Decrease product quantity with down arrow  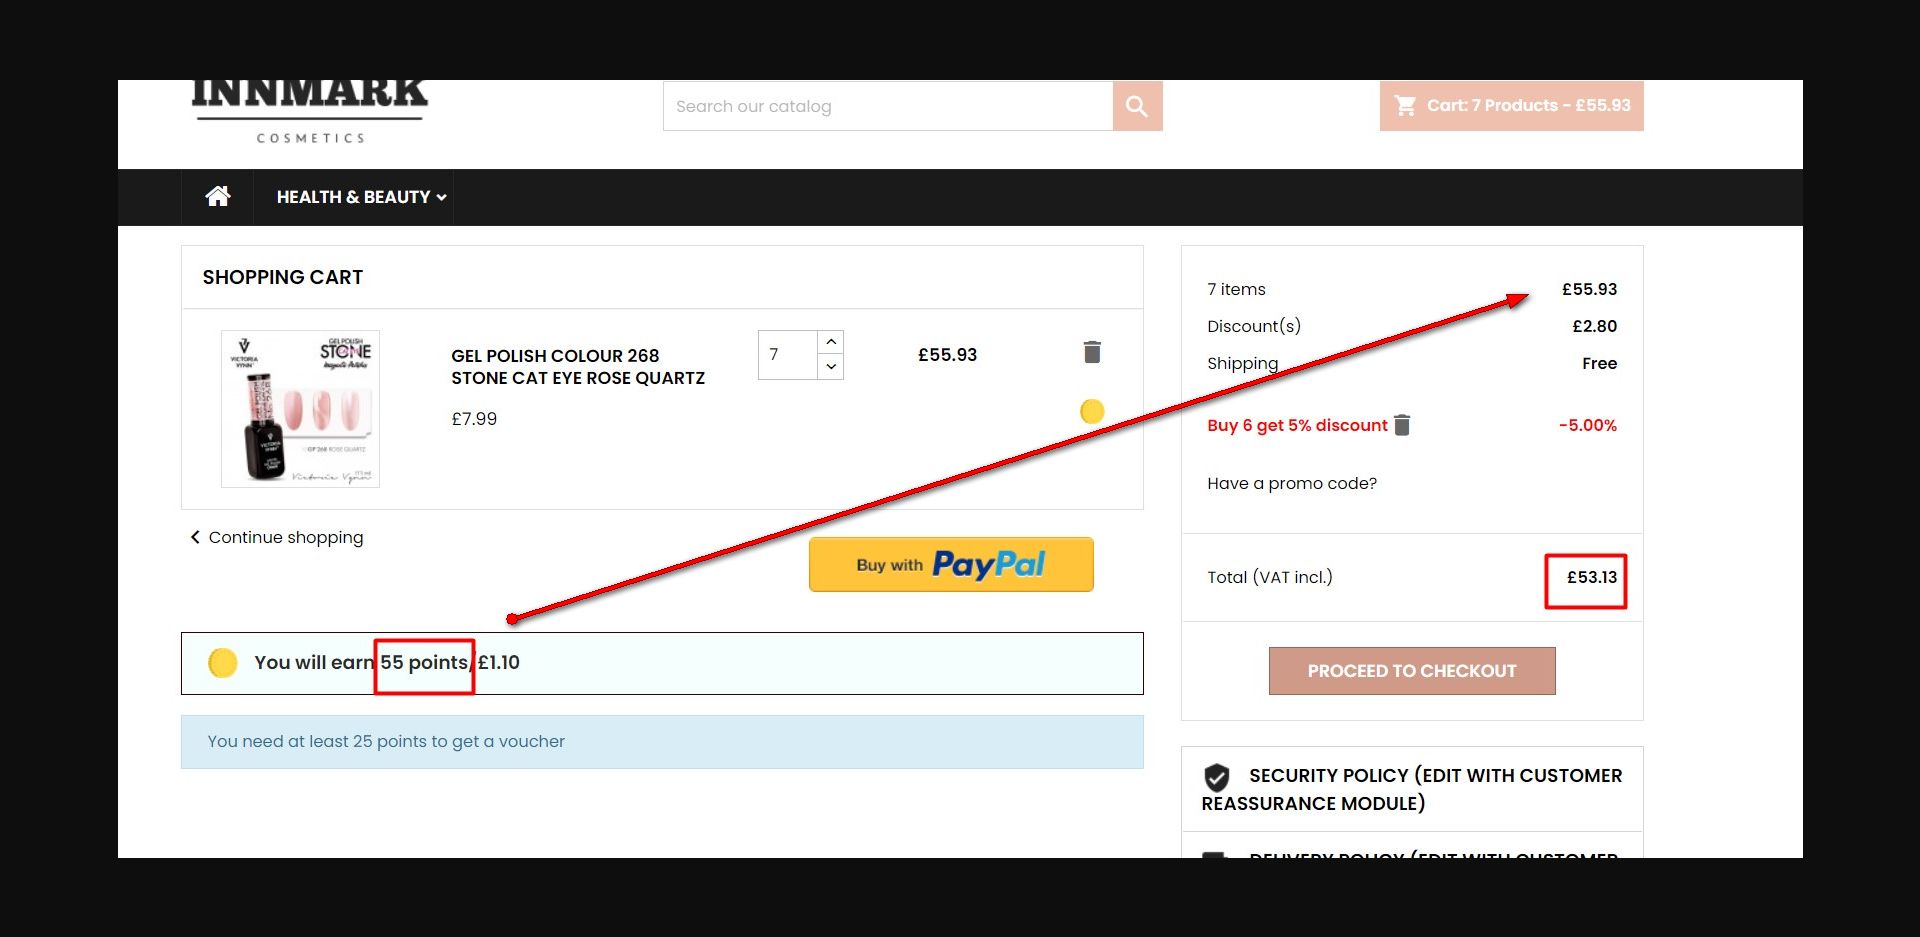pyautogui.click(x=831, y=367)
